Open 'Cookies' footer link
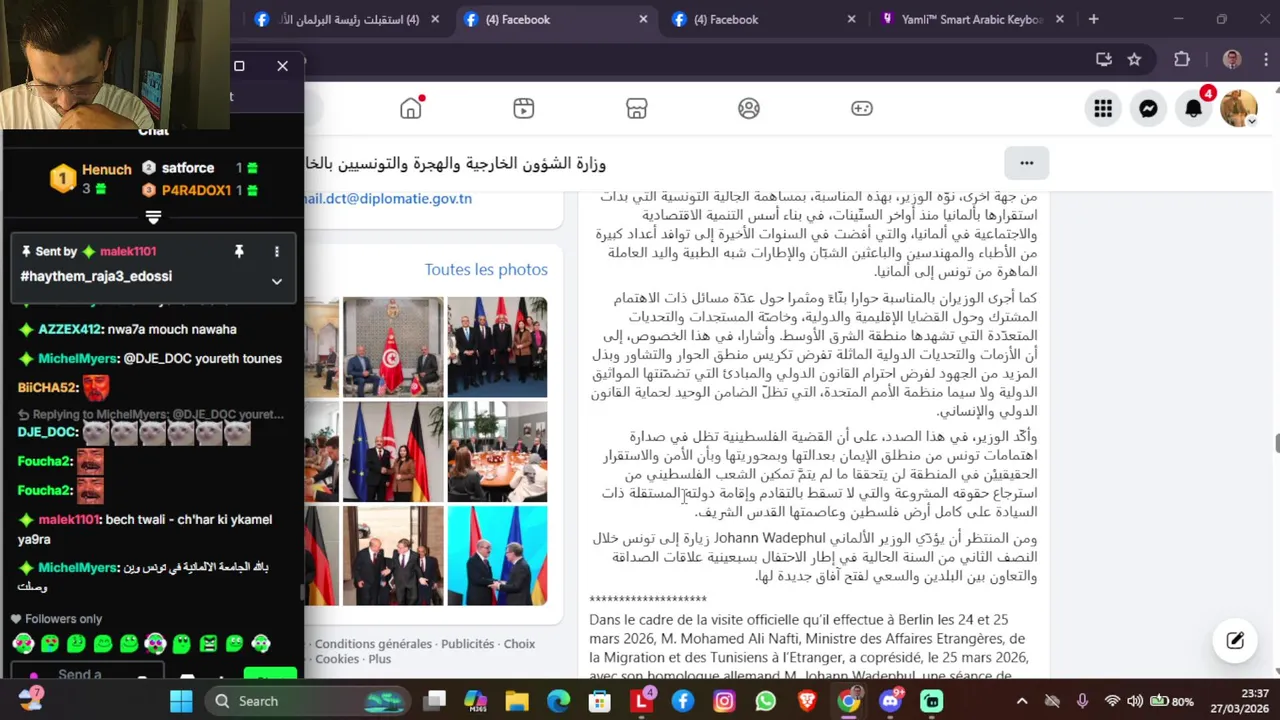The height and width of the screenshot is (720, 1280). coord(337,659)
